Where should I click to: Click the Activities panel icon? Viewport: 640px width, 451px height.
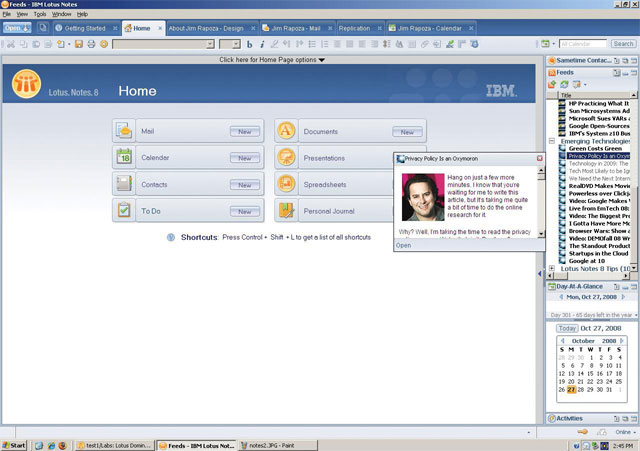point(552,418)
